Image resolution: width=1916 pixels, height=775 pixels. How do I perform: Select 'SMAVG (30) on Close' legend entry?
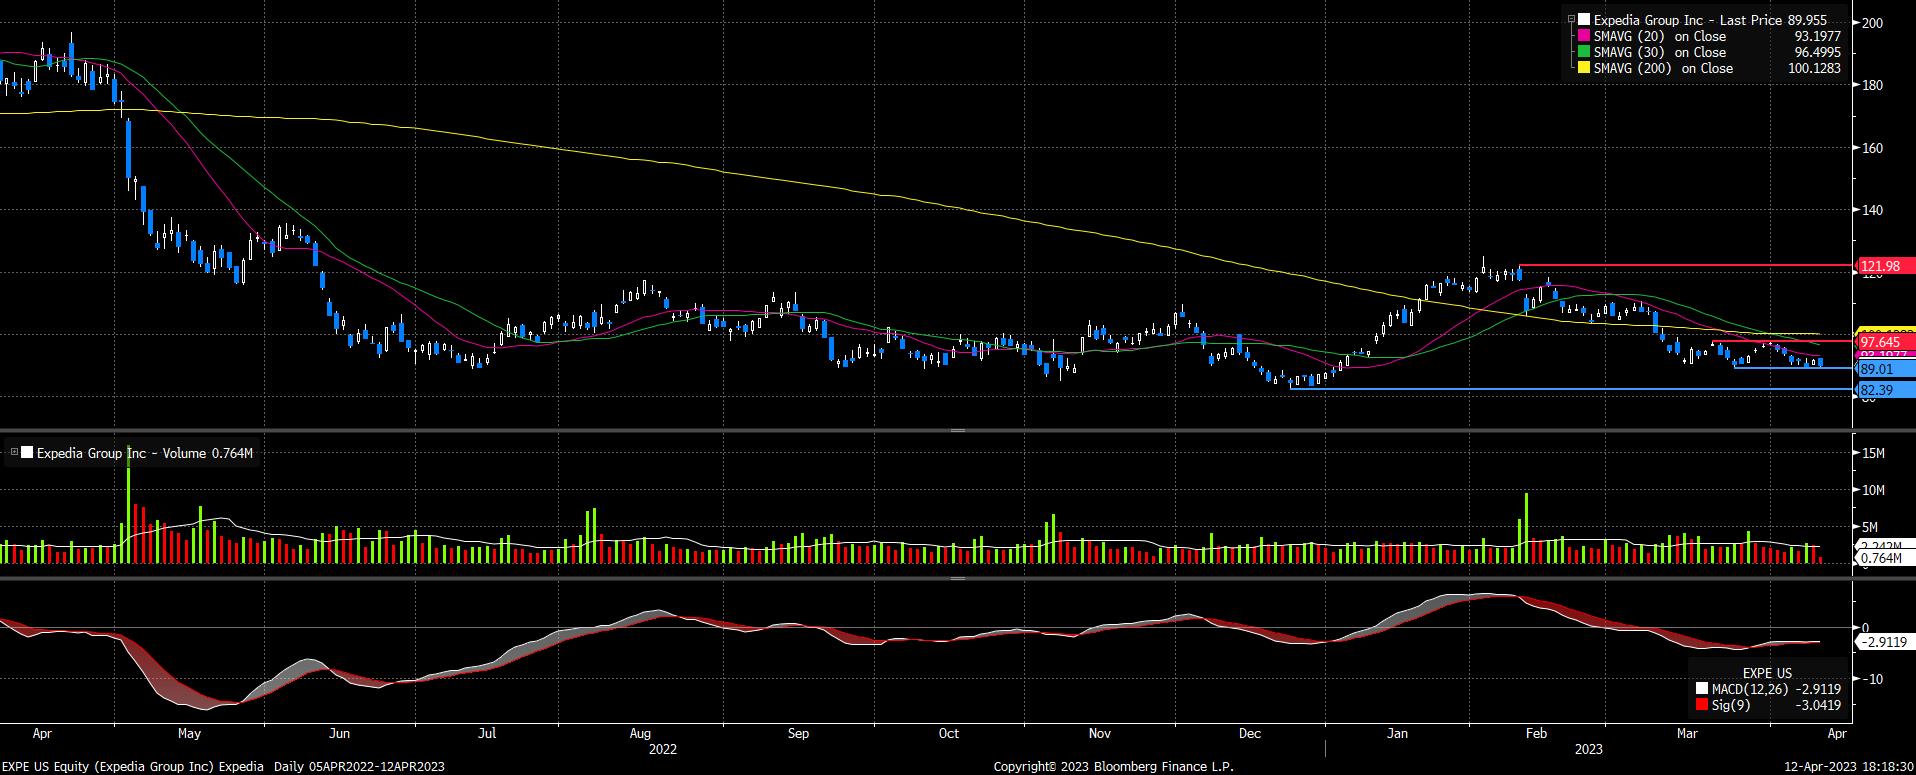1659,52
